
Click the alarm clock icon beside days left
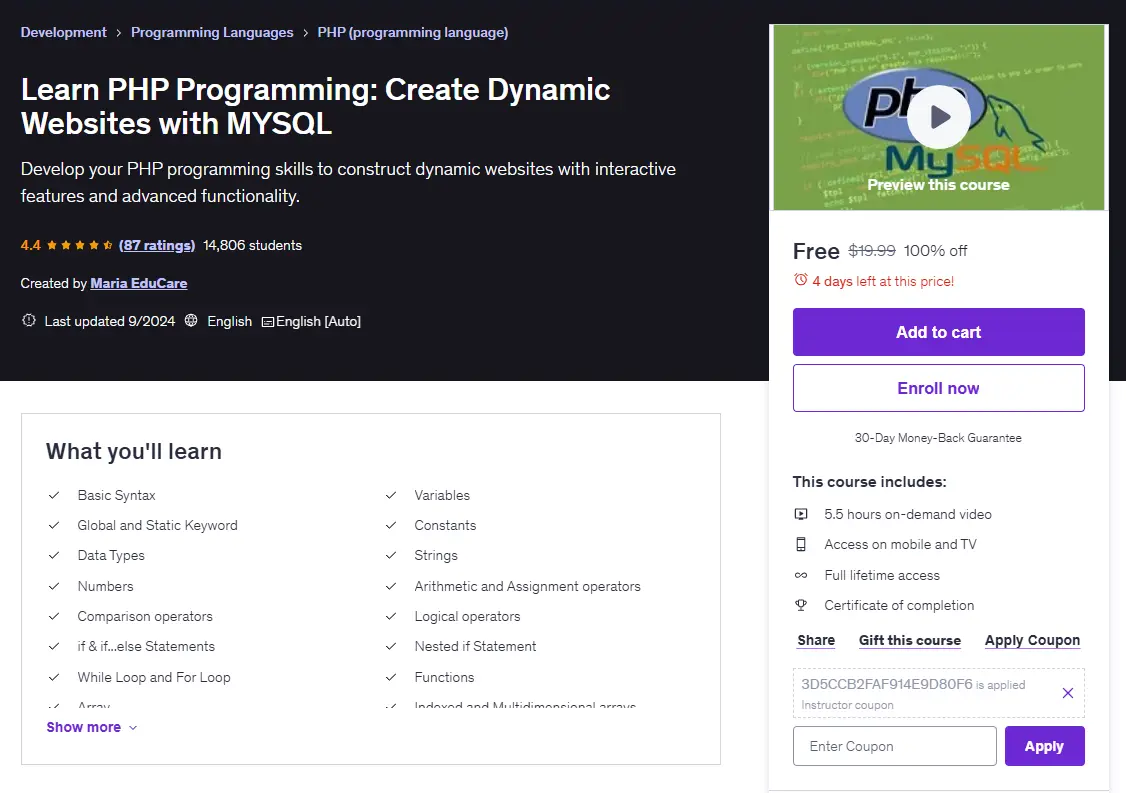tap(801, 280)
